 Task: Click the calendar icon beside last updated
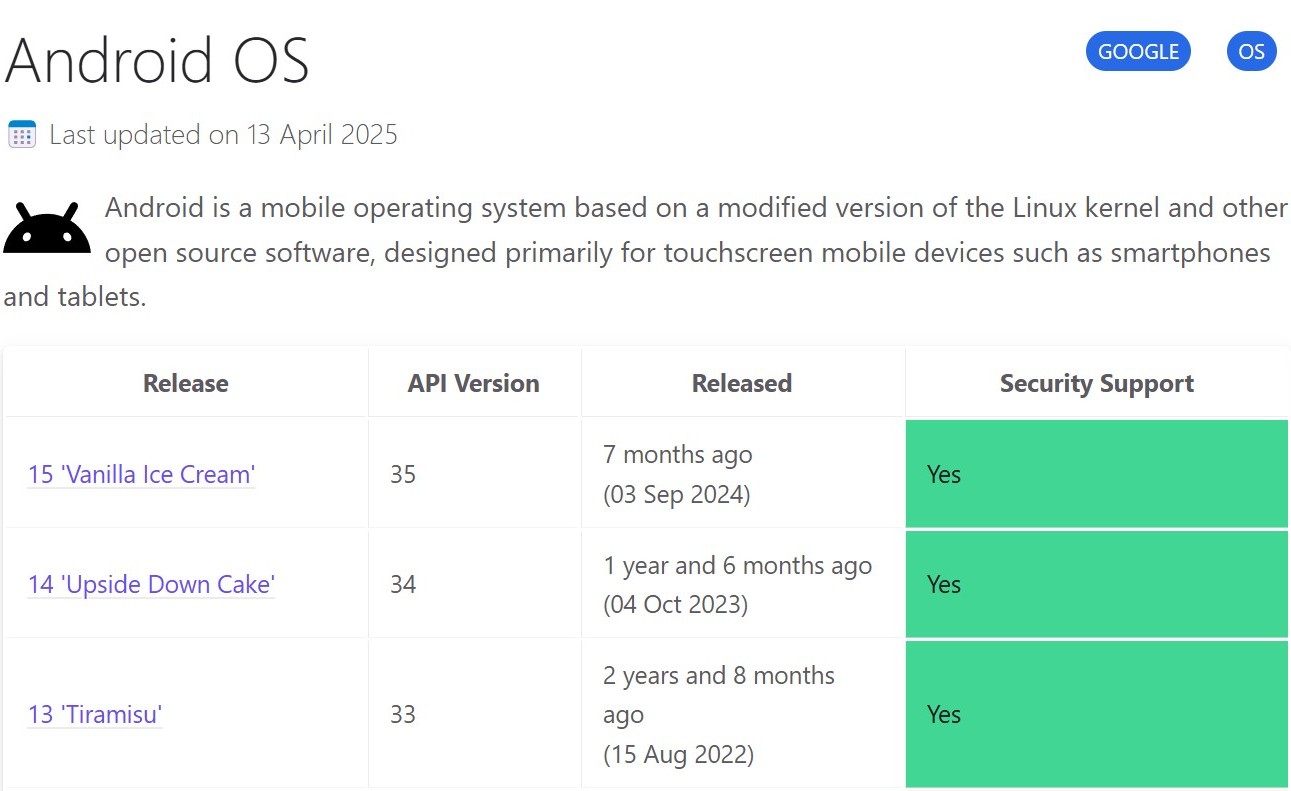click(x=22, y=134)
